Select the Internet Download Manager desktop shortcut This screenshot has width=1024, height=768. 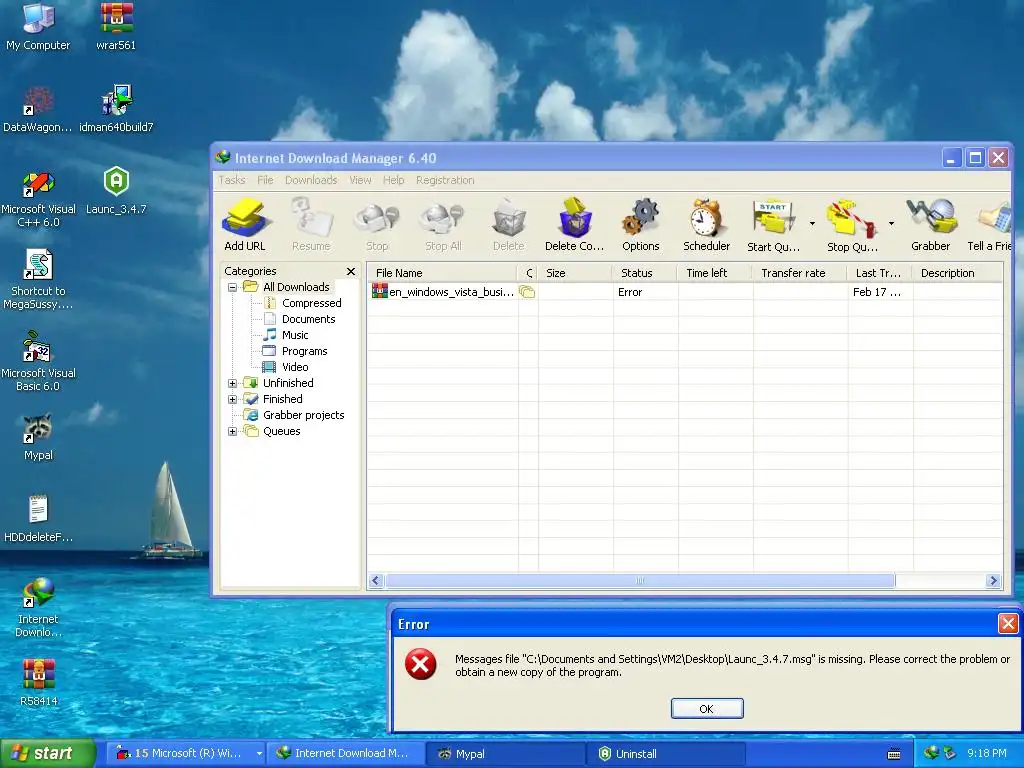point(38,607)
